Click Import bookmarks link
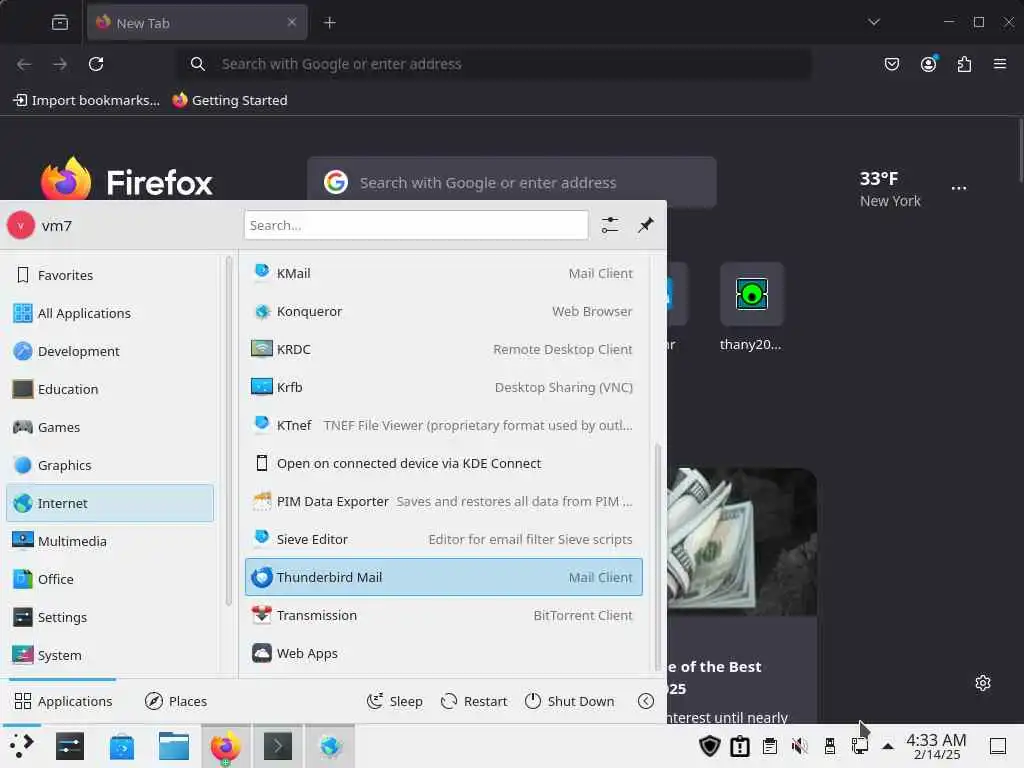This screenshot has width=1024, height=768. click(86, 100)
